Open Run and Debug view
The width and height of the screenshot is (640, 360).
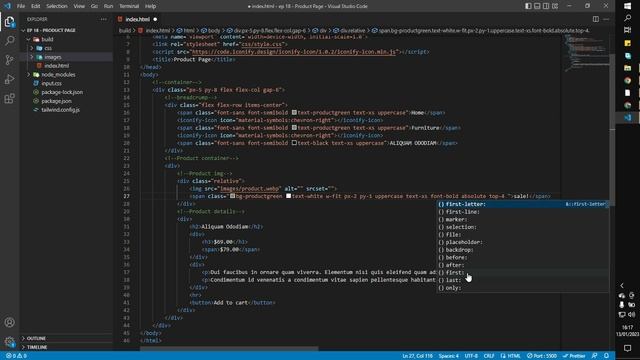point(9,79)
